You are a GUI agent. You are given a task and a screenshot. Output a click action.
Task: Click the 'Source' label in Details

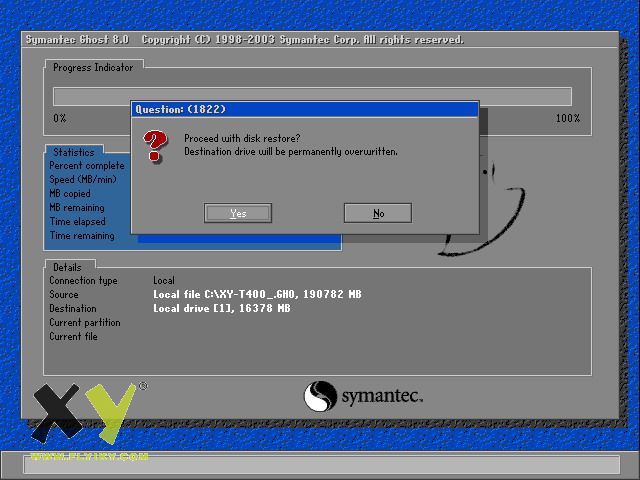(x=64, y=294)
